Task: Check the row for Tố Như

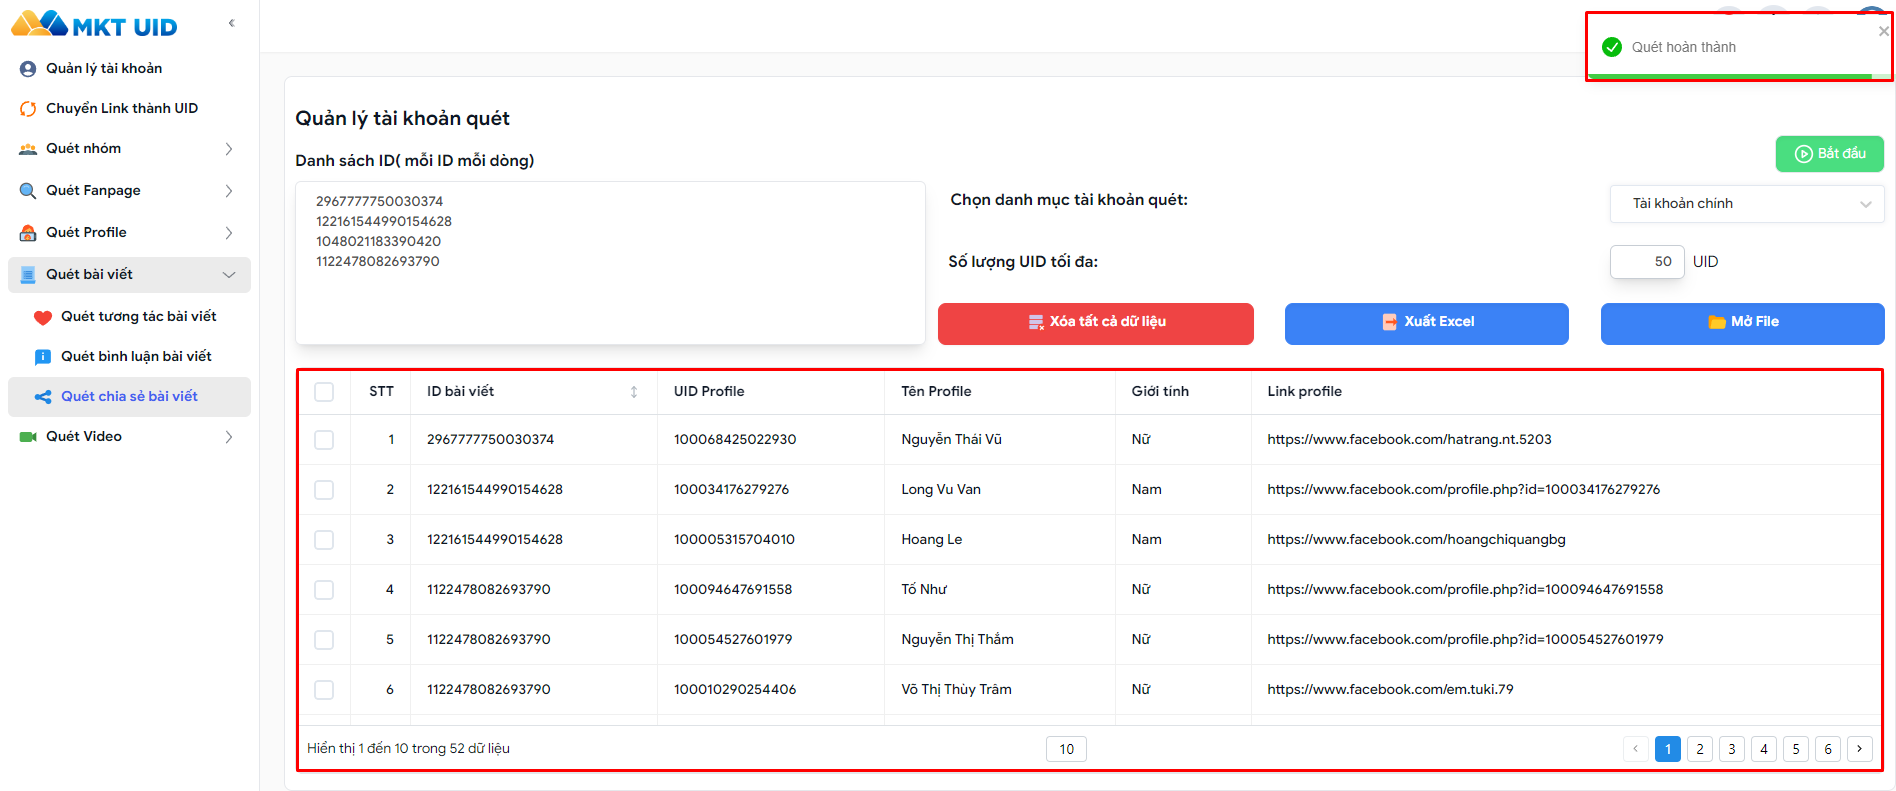Action: [324, 590]
